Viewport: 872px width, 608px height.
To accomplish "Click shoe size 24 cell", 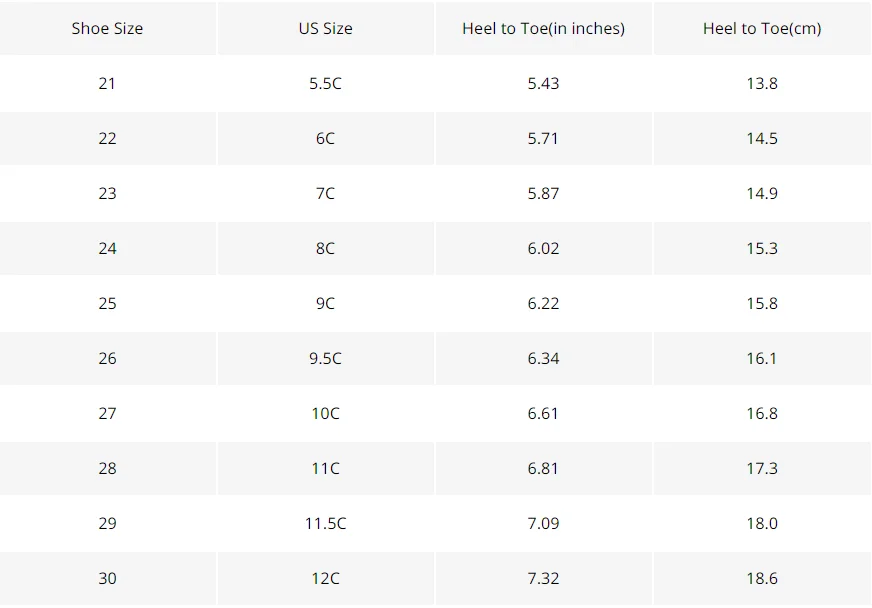I will click(x=107, y=248).
